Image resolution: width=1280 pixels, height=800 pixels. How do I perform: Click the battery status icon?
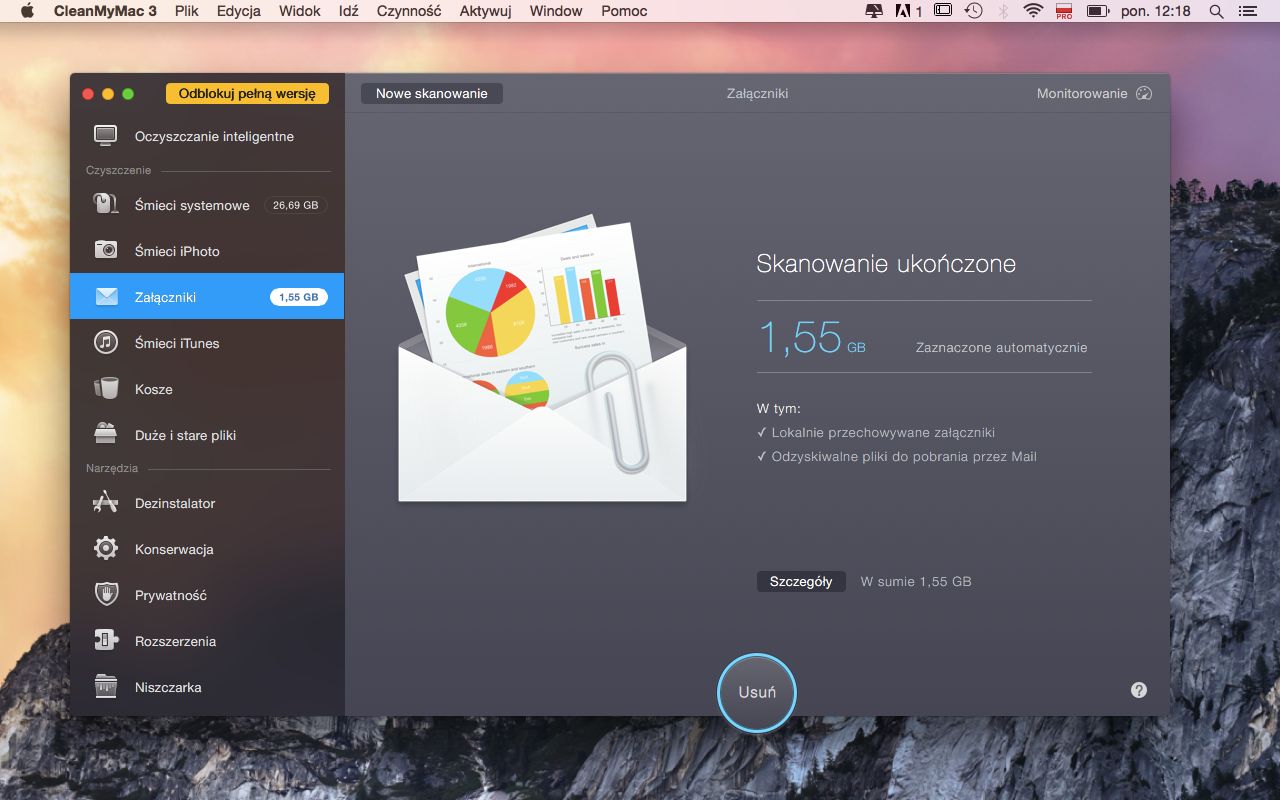click(1098, 11)
